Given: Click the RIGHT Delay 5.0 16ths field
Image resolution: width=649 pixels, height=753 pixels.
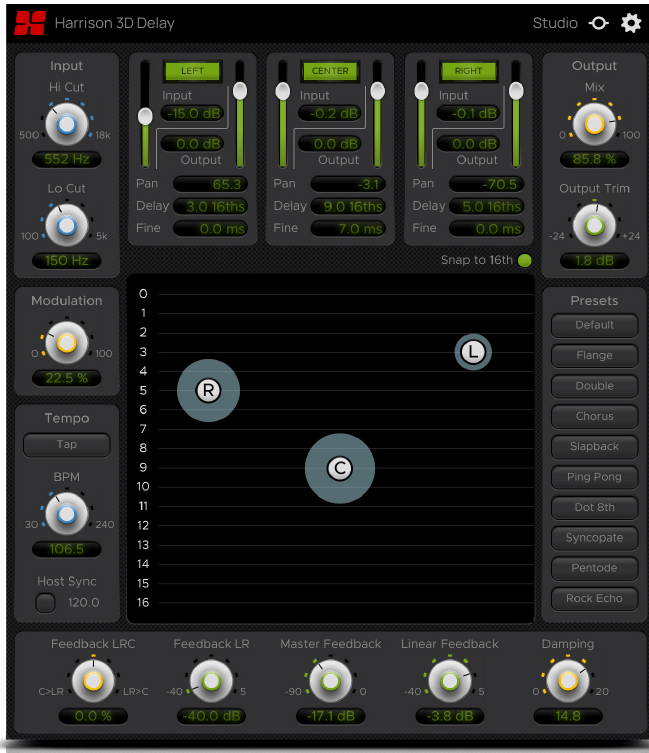Looking at the screenshot, I should pos(486,206).
